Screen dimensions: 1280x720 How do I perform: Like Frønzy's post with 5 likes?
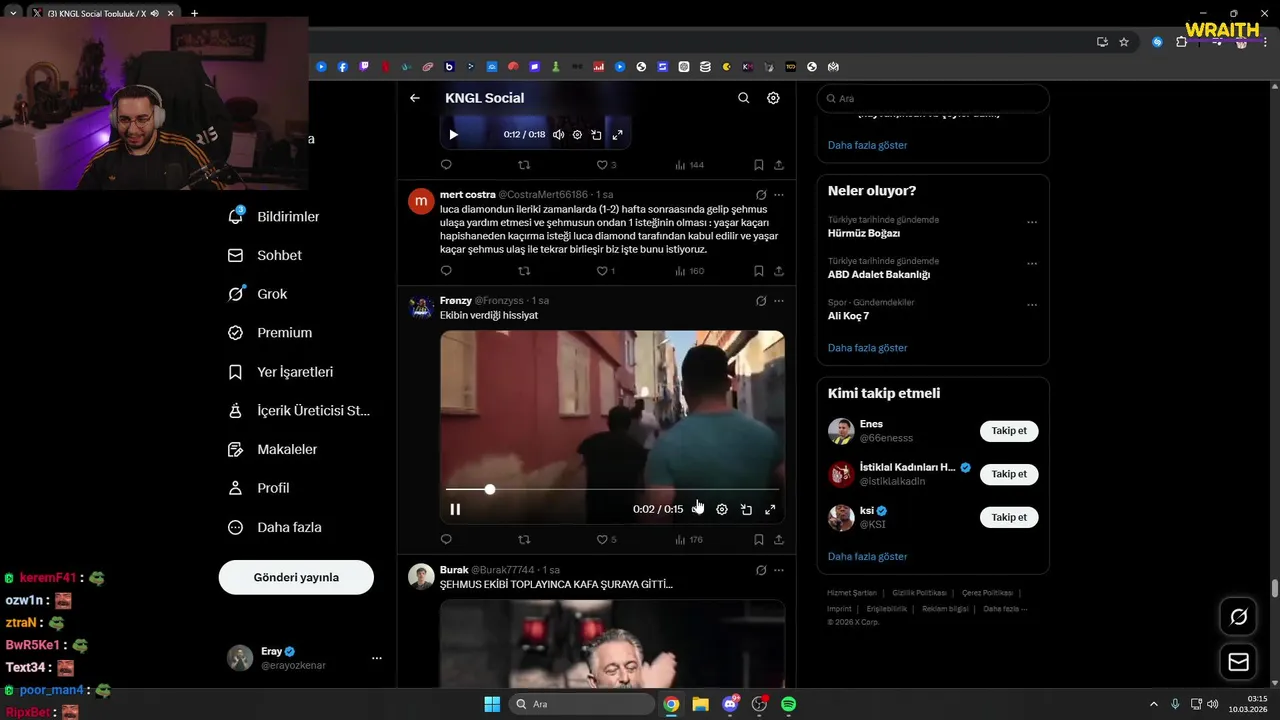(606, 540)
